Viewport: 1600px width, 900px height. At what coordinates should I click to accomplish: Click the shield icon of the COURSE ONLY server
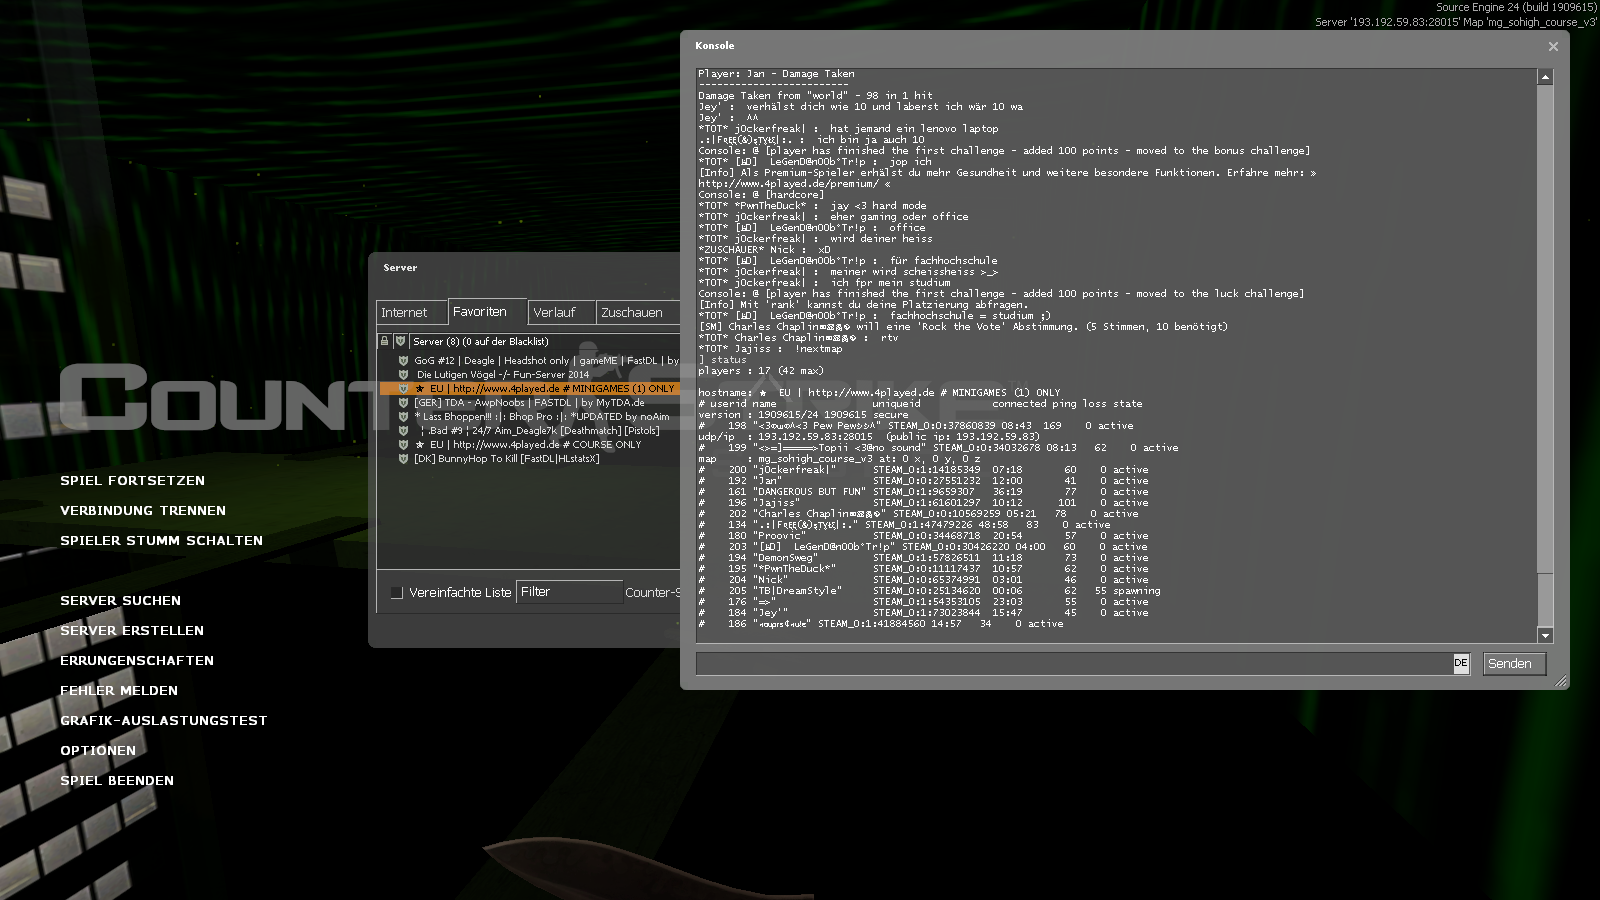[403, 445]
